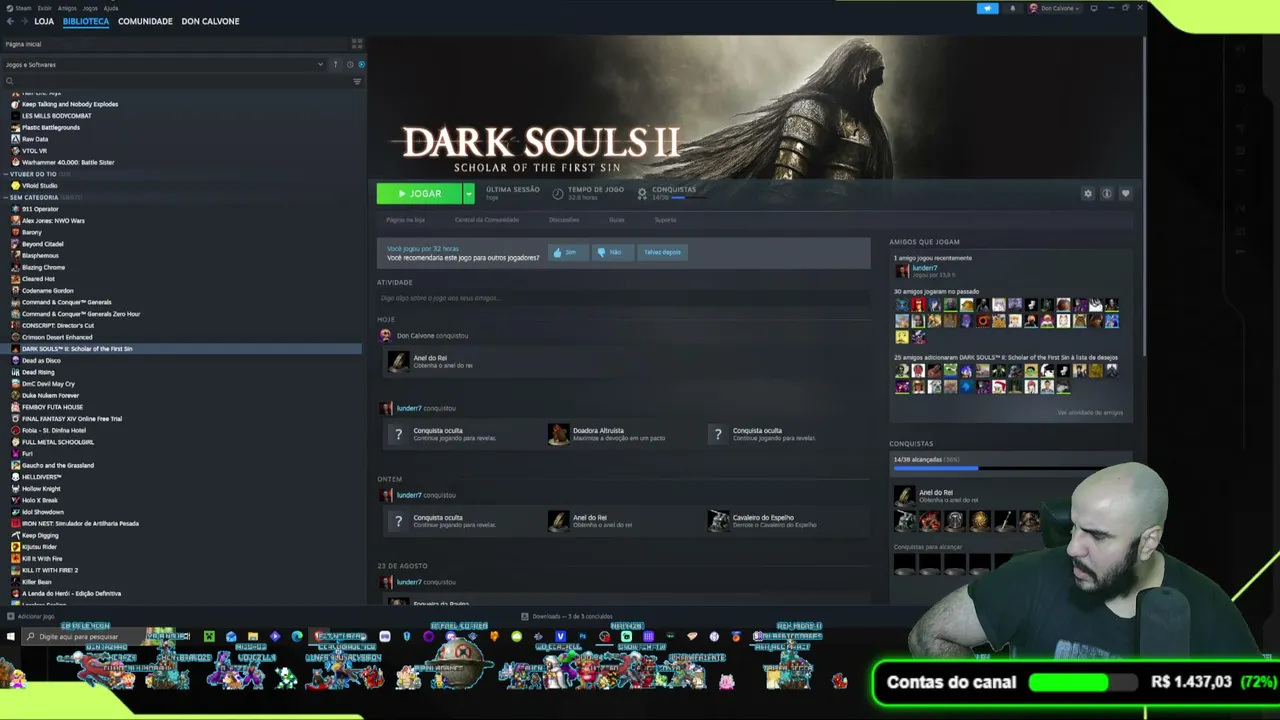Open the Amigos menu
The height and width of the screenshot is (720, 1280).
pyautogui.click(x=67, y=8)
